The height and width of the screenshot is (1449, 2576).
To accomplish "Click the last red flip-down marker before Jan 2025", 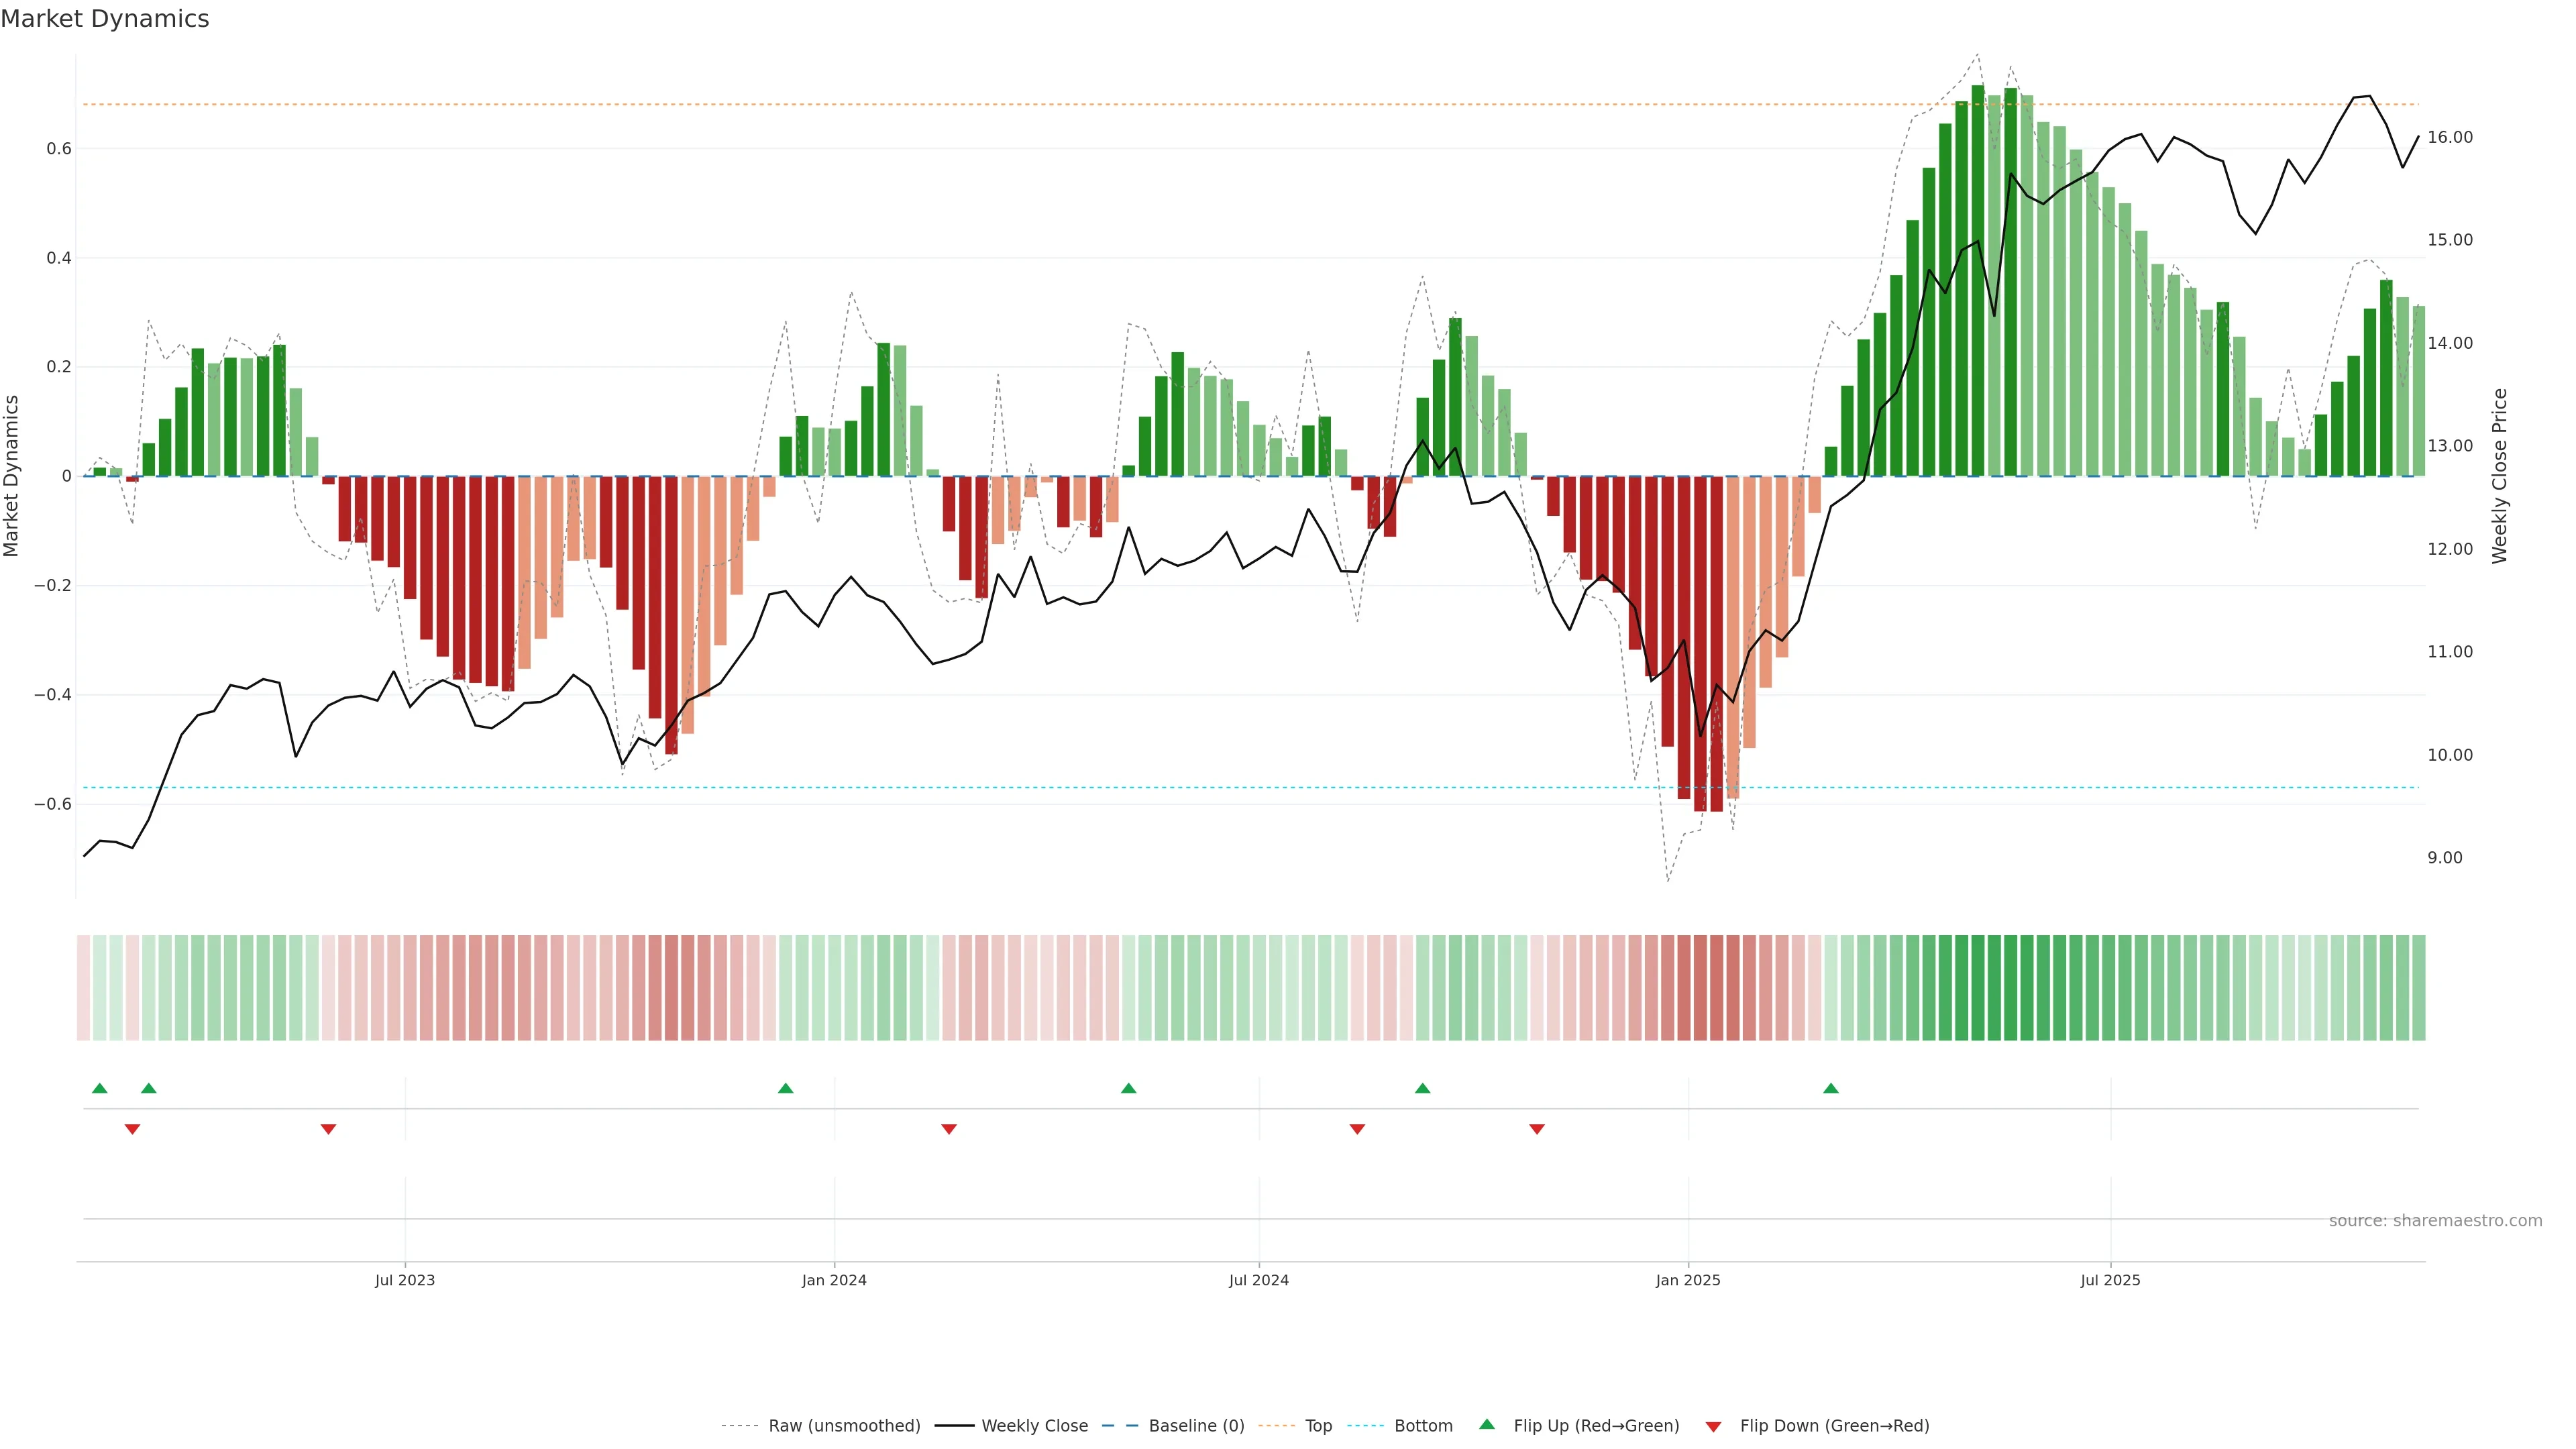I will pyautogui.click(x=1537, y=1129).
